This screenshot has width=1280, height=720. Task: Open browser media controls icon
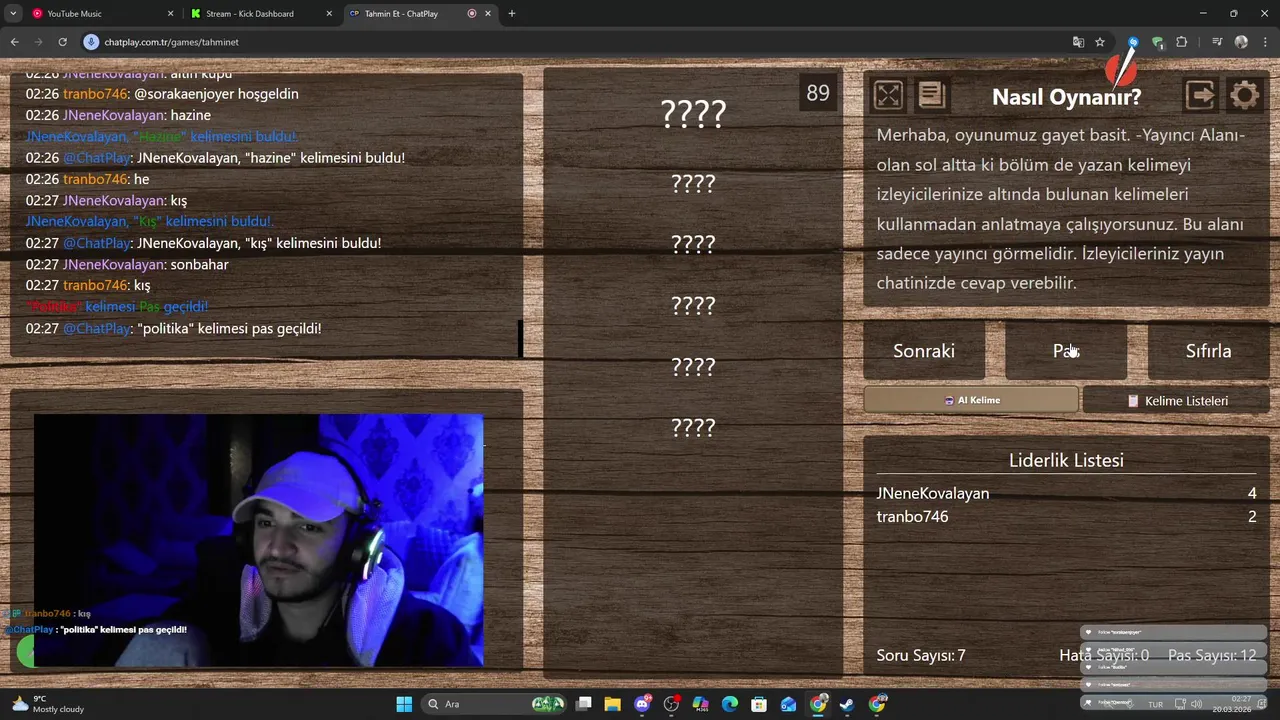coord(1217,42)
